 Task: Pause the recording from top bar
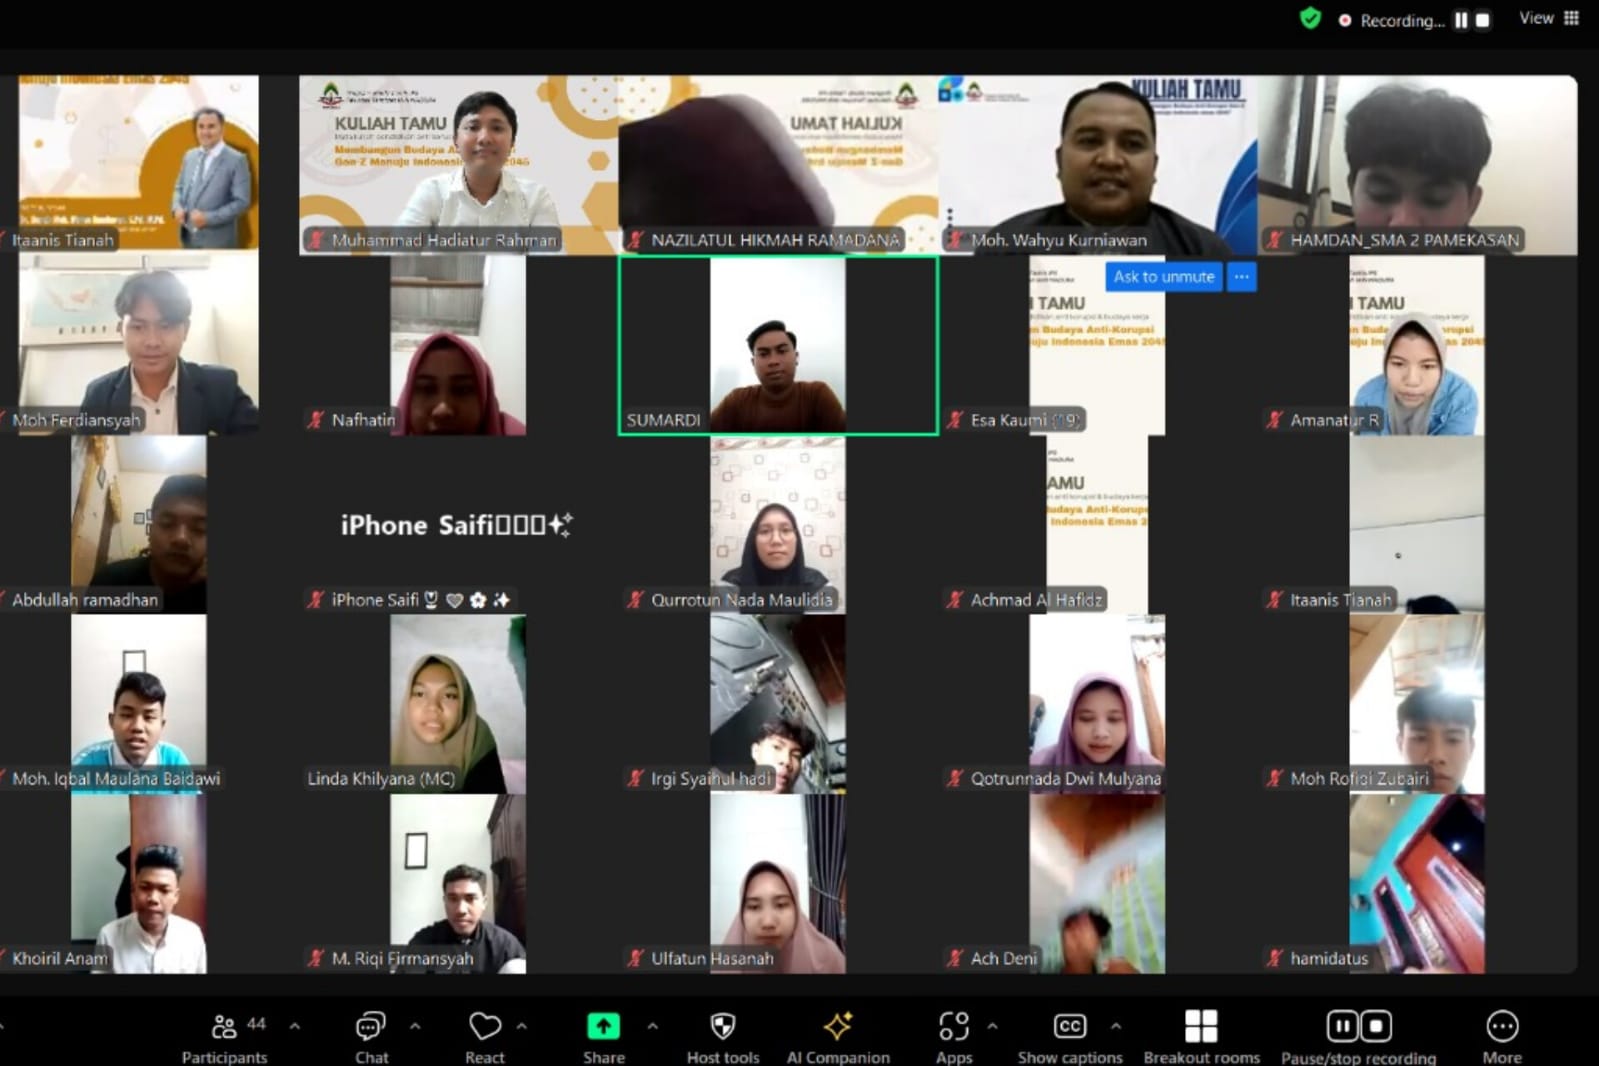click(1461, 20)
